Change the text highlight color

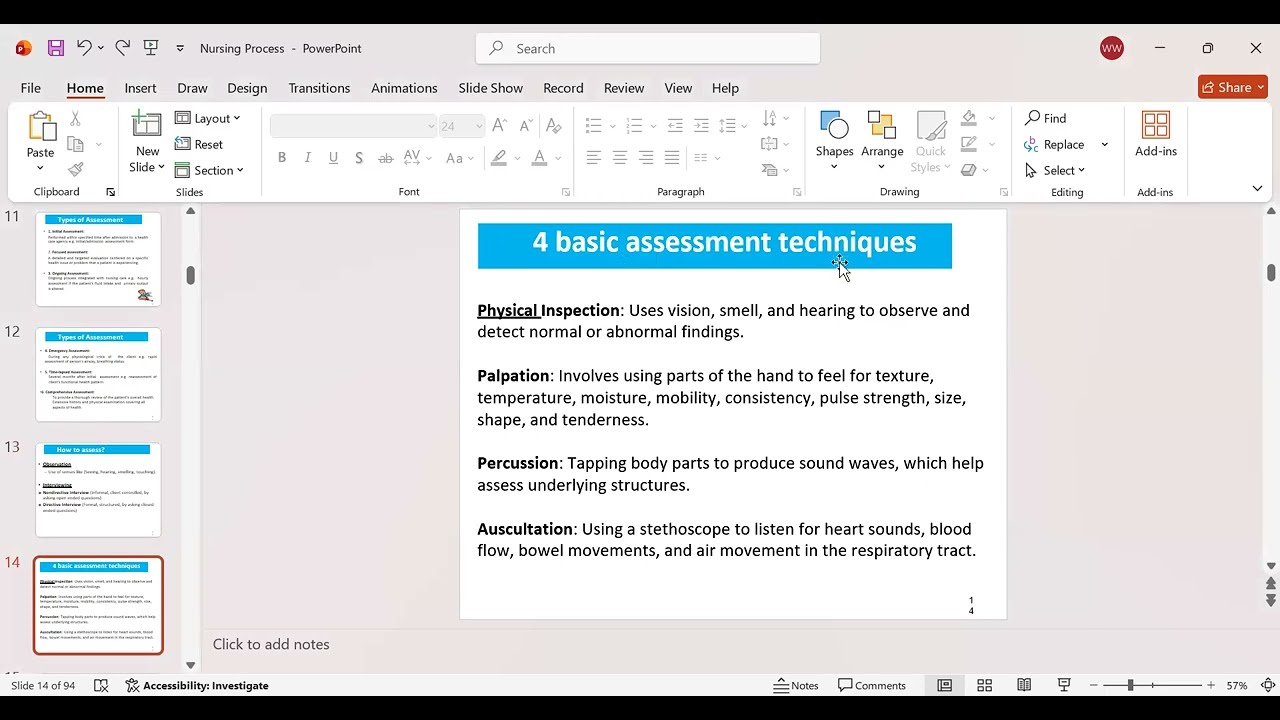pos(498,158)
